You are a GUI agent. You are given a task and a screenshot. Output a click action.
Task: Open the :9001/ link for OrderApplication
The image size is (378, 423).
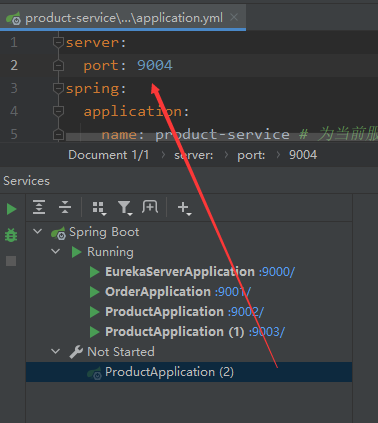click(x=233, y=292)
